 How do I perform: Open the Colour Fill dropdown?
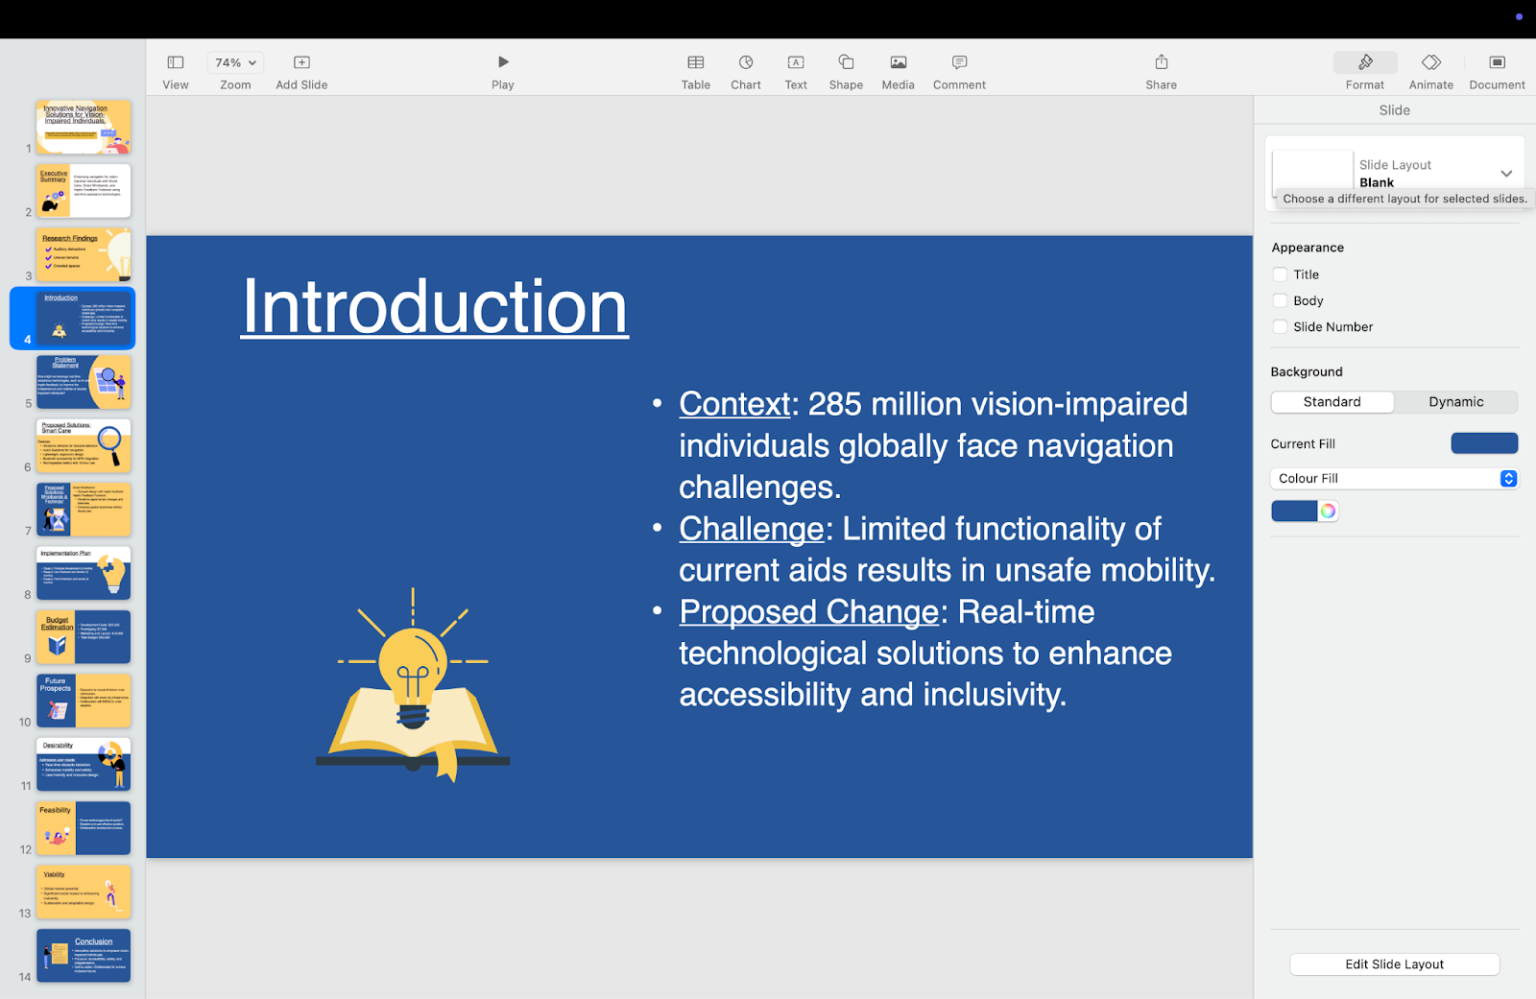coord(1509,478)
